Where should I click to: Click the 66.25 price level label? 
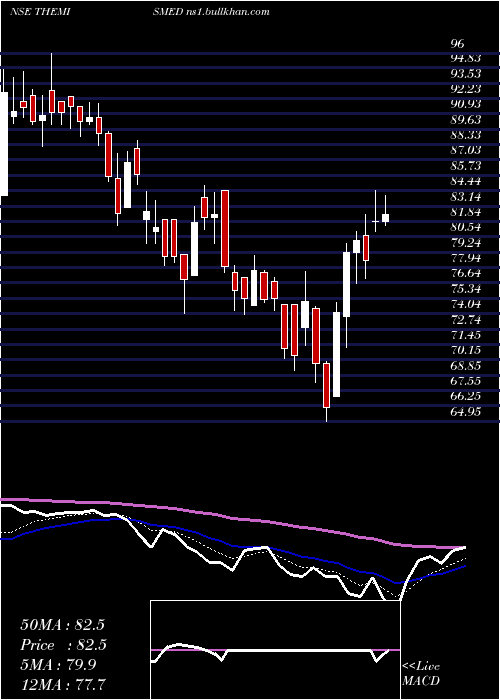click(466, 396)
